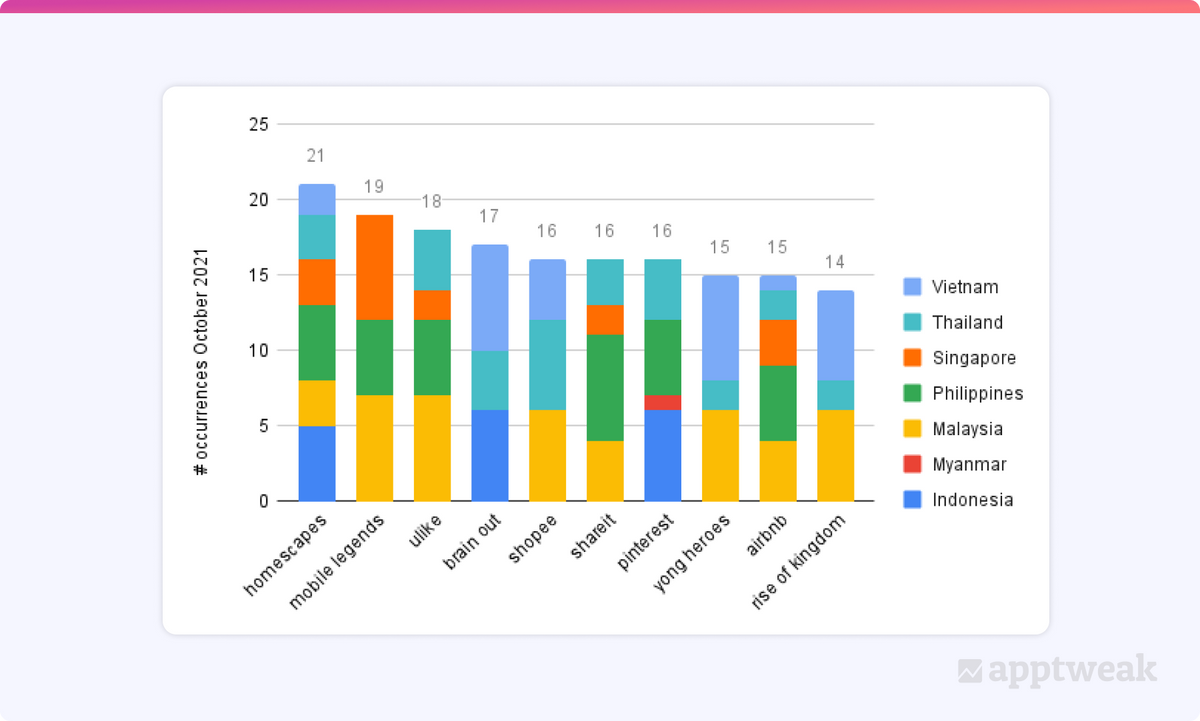
Task: Click the Vietnam segment of brain out bar
Action: (490, 298)
